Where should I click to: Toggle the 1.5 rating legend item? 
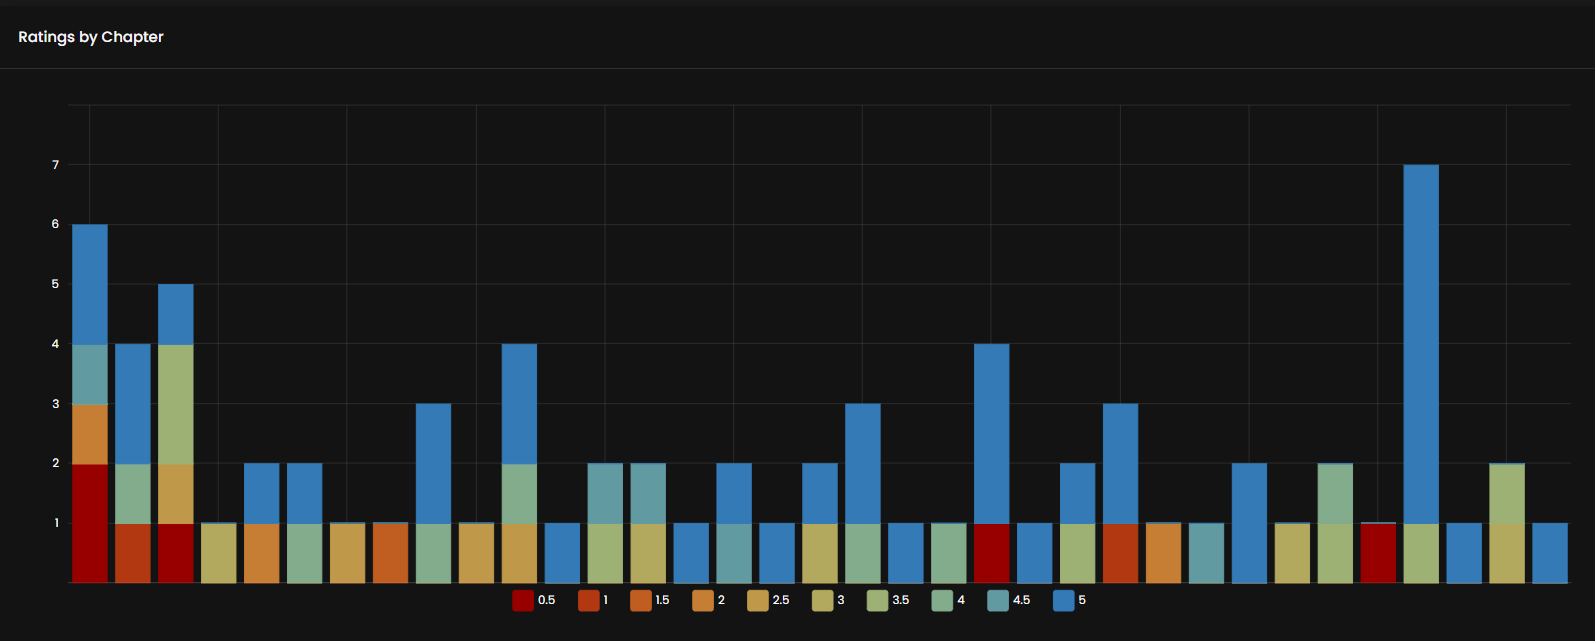point(640,600)
